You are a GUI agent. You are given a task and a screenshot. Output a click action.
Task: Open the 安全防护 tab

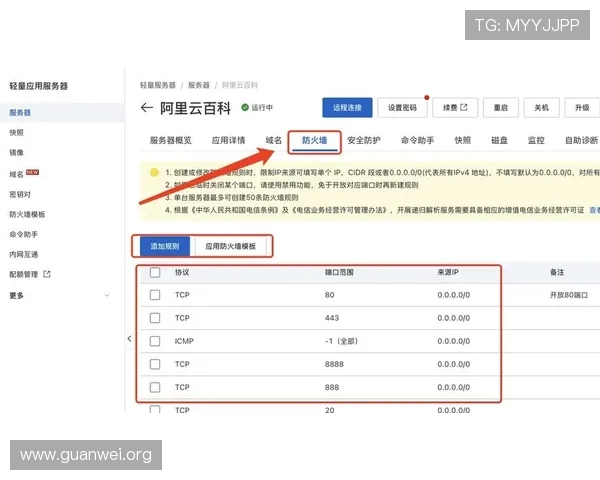point(364,140)
